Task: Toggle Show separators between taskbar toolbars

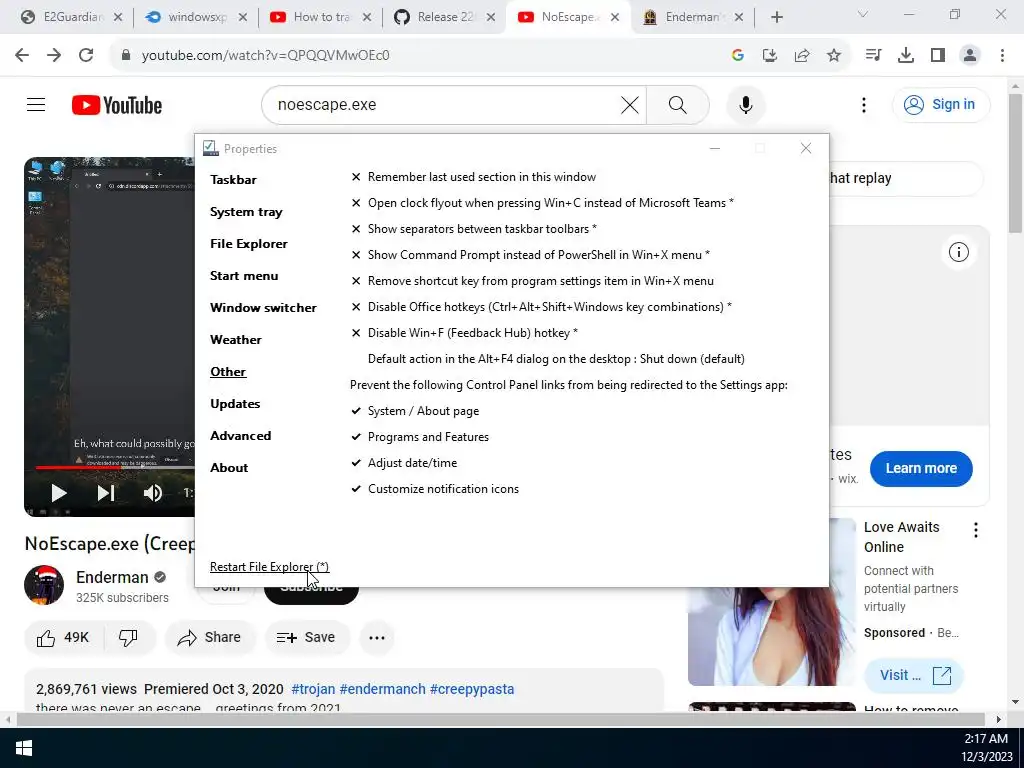Action: (473, 229)
